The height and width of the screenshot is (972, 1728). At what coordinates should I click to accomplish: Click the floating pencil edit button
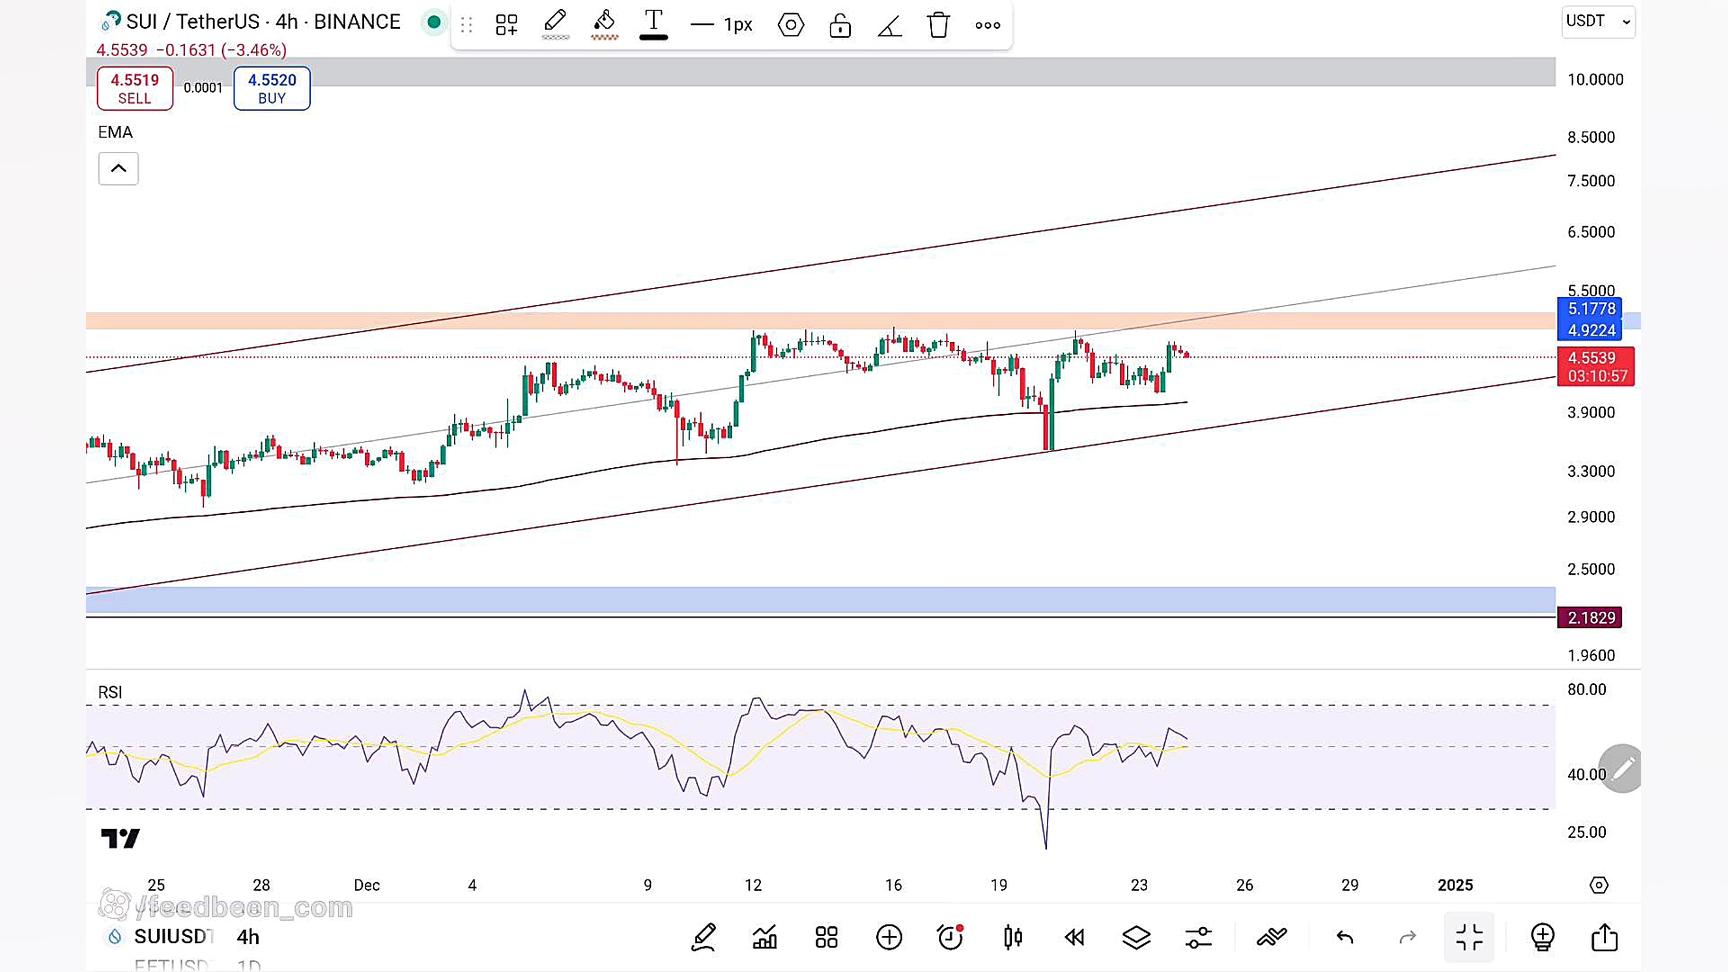pos(1620,768)
